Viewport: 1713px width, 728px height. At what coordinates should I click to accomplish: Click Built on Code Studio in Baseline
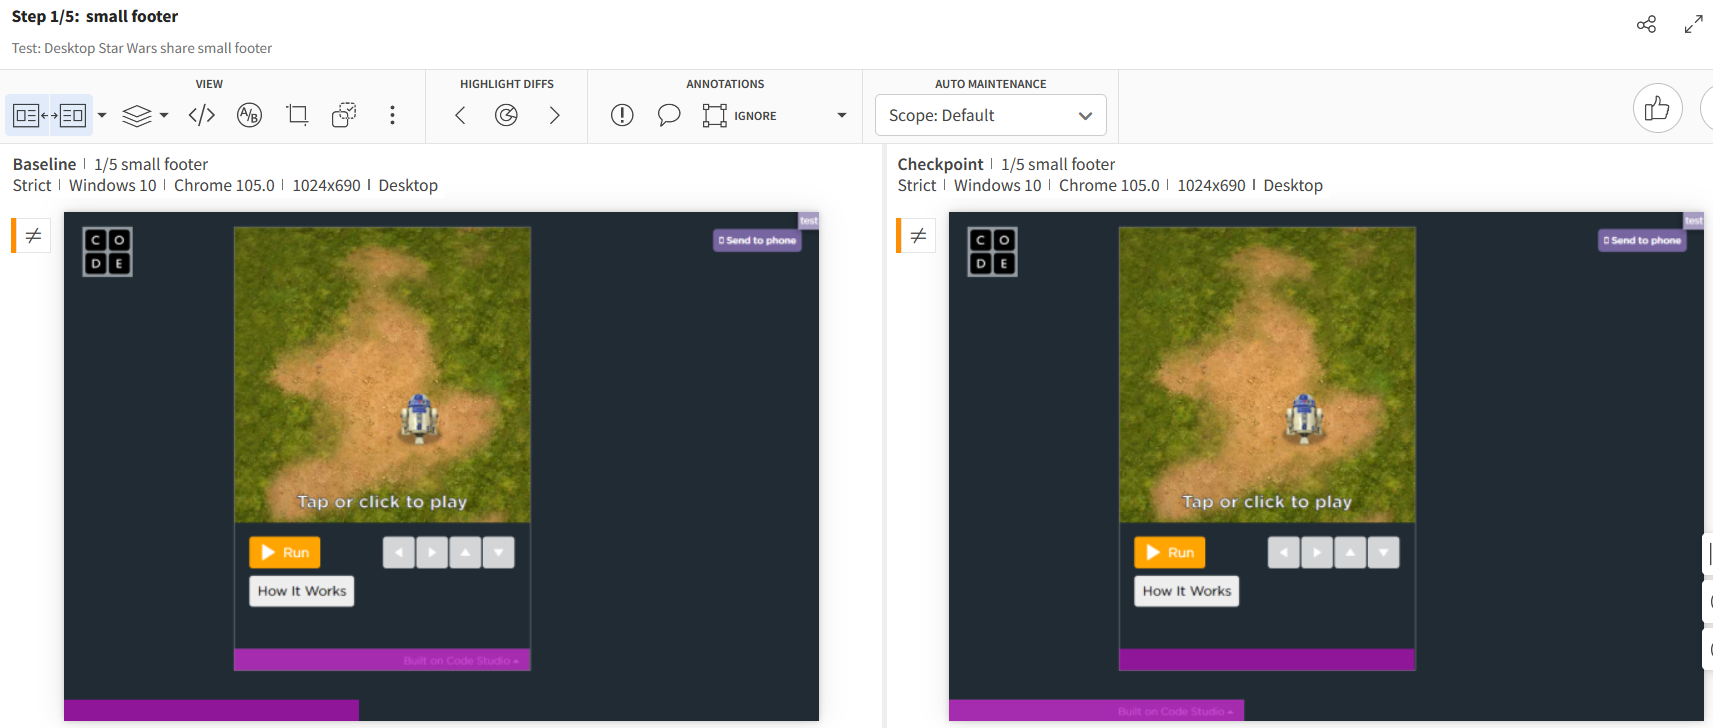coord(461,661)
